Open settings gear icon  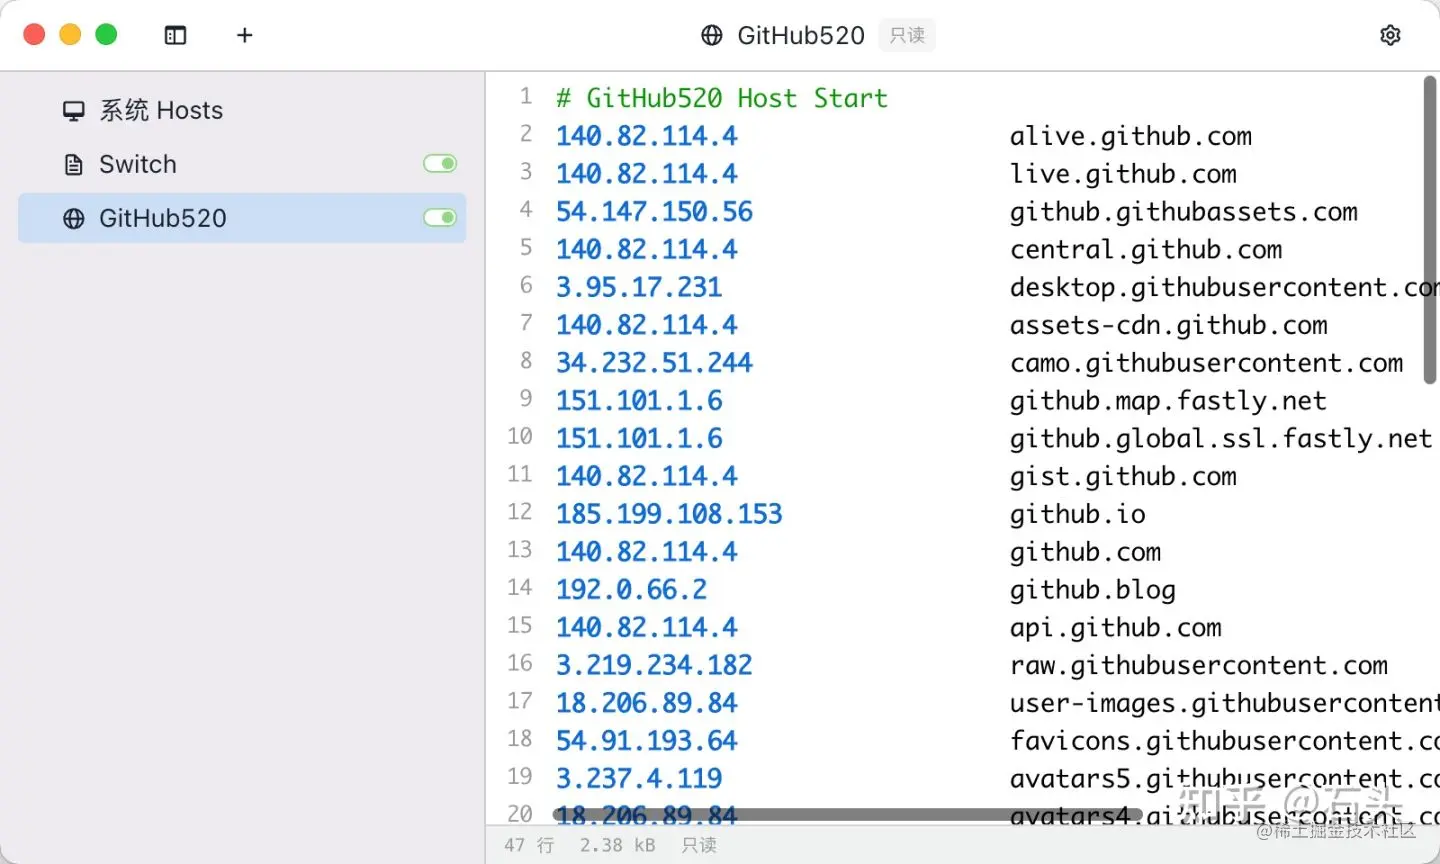pyautogui.click(x=1390, y=36)
